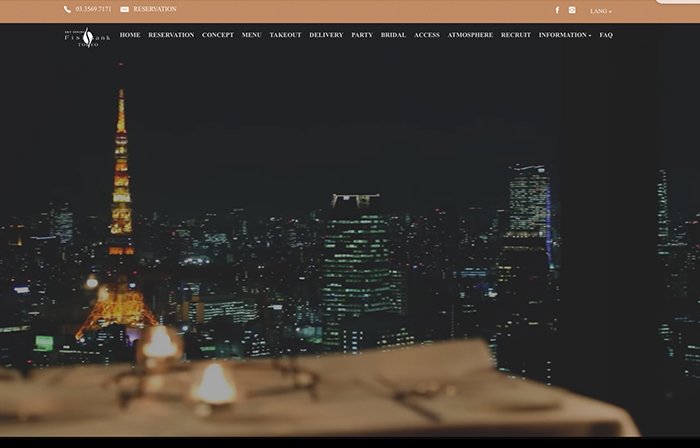Image resolution: width=700 pixels, height=448 pixels.
Task: Select DELIVERY in the navigation
Action: pos(326,35)
